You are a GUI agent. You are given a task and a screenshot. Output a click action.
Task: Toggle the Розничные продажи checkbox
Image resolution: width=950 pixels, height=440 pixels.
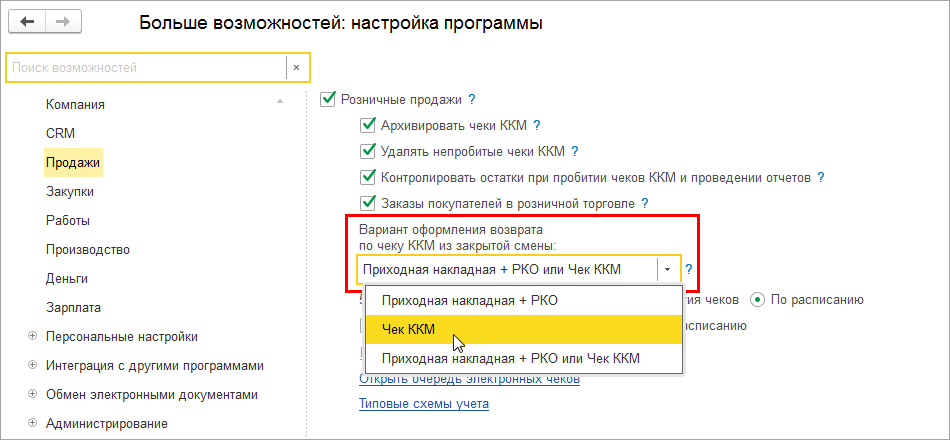(327, 100)
